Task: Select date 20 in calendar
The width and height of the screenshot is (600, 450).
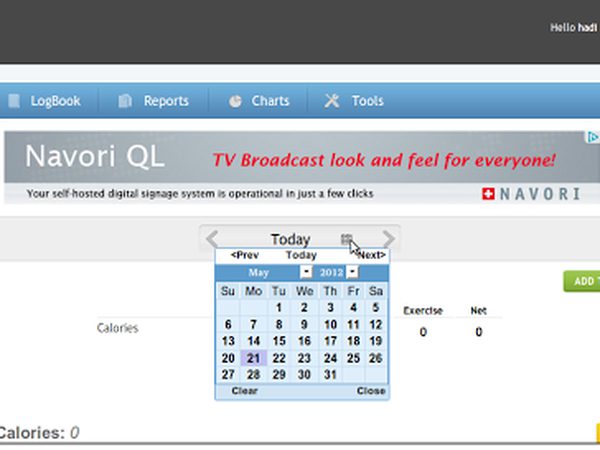Action: (228, 358)
